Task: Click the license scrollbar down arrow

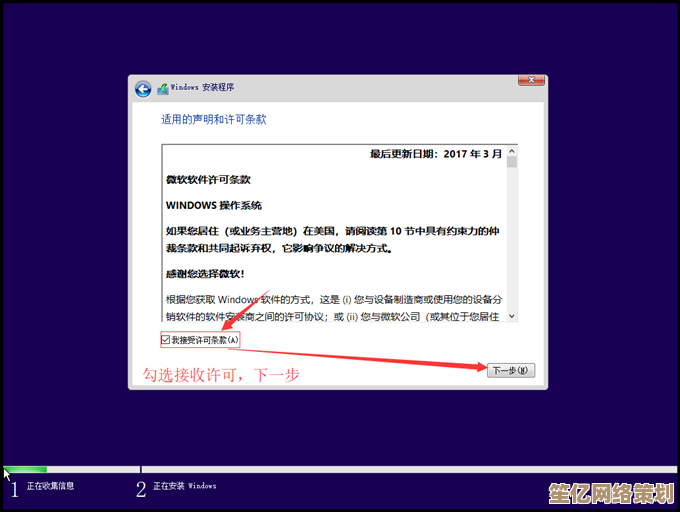Action: click(x=512, y=316)
